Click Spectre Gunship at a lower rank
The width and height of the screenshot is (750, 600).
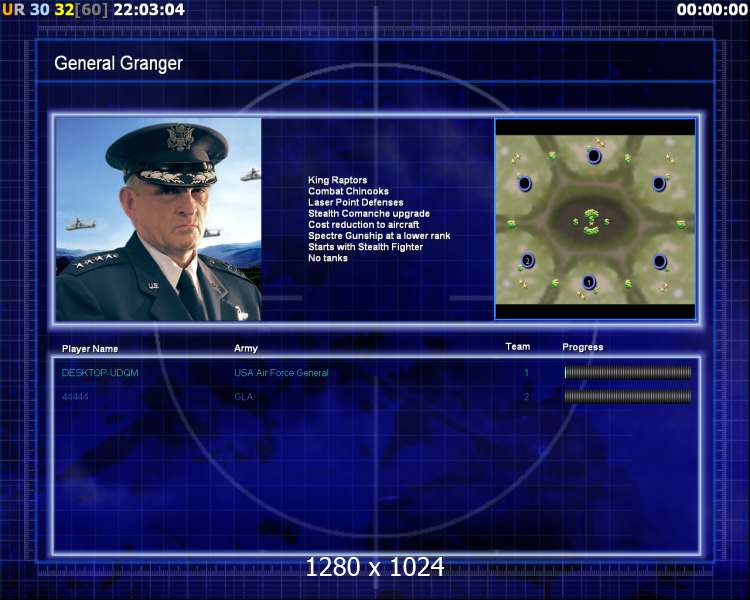pyautogui.click(x=379, y=236)
